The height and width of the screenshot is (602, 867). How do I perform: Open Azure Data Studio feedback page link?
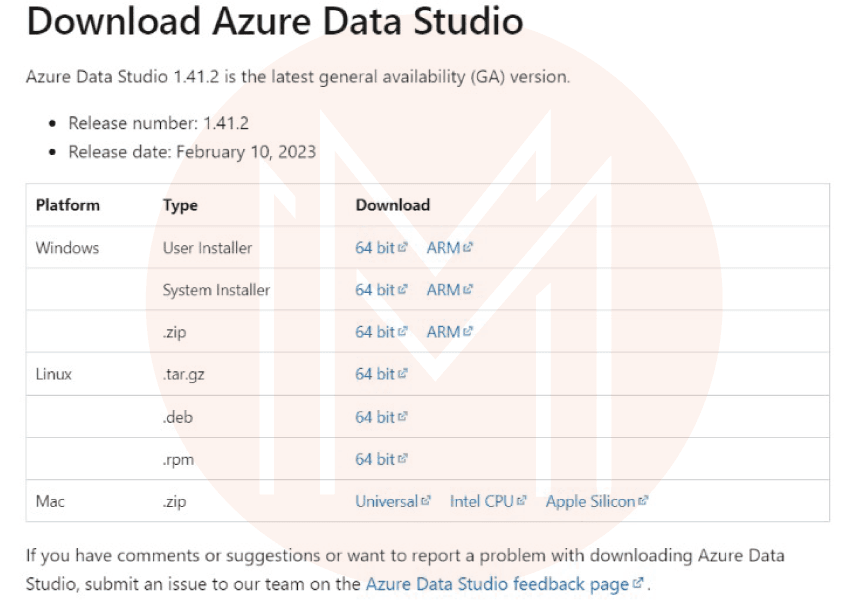(496, 584)
